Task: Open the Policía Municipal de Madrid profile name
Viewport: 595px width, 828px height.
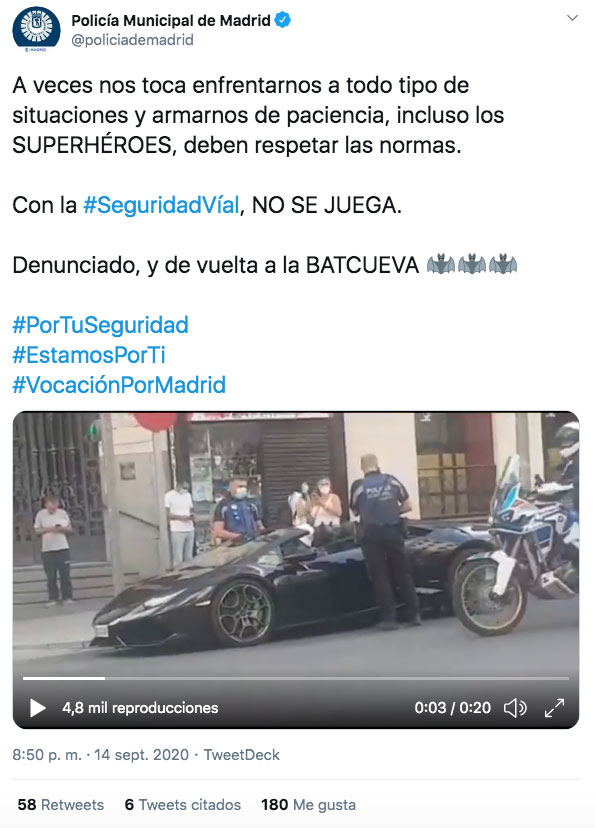Action: 171,21
